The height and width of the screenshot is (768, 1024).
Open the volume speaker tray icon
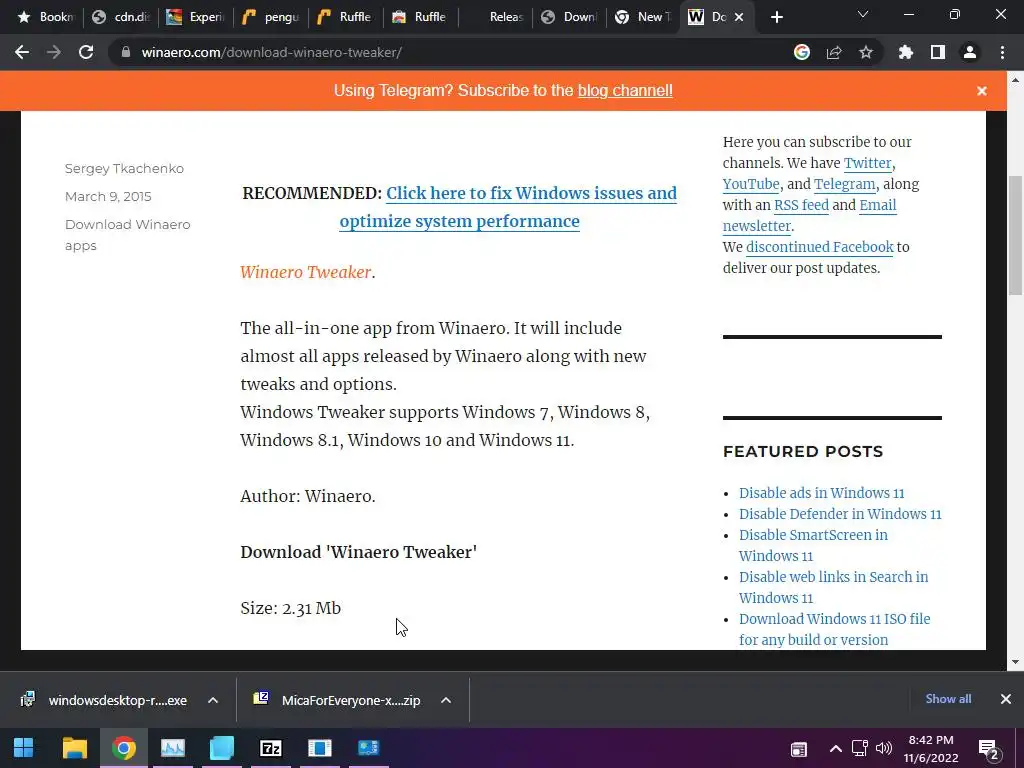[884, 748]
